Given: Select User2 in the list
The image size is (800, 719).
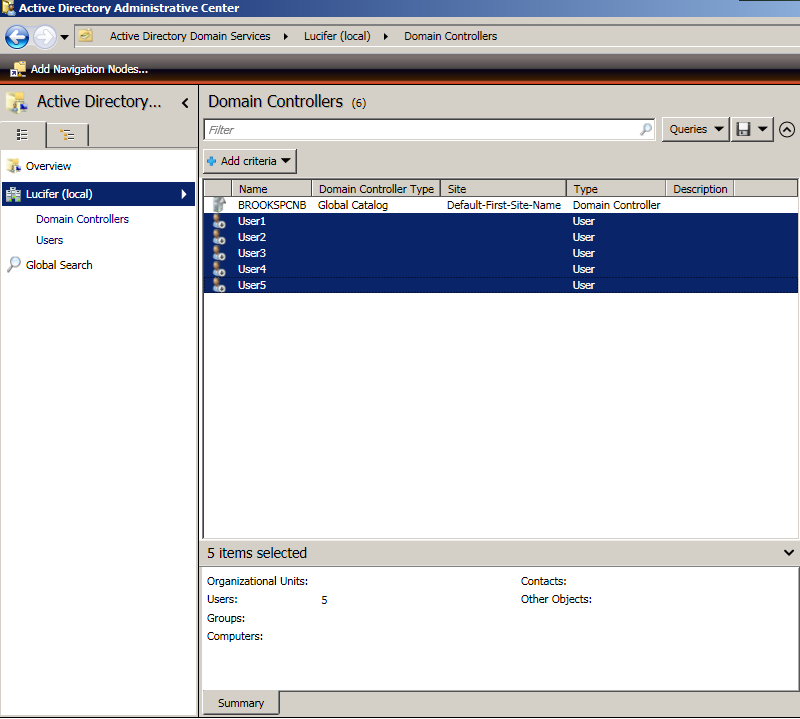Looking at the screenshot, I should (501, 237).
